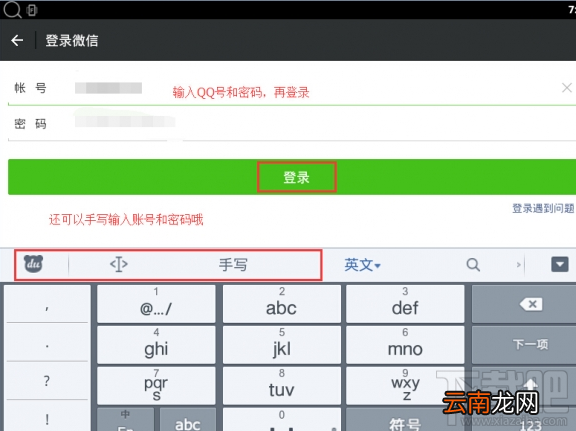Screen dimensions: 576x431
Task: Toggle the 中/En language key
Action: tap(125, 419)
